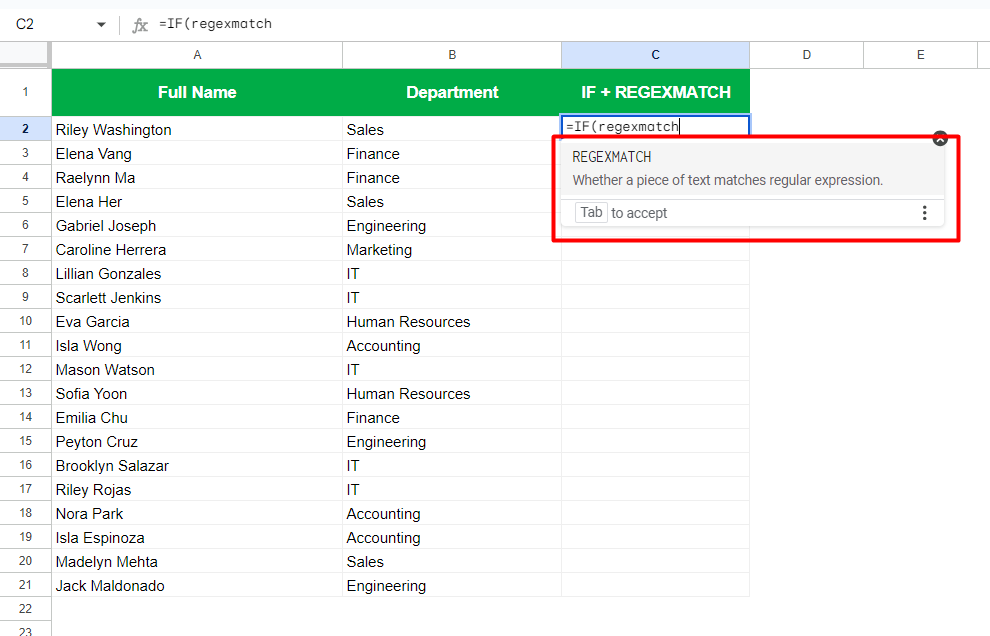The image size is (990, 636).
Task: Select cell containing Lillian Gonzales
Action: coord(197,273)
